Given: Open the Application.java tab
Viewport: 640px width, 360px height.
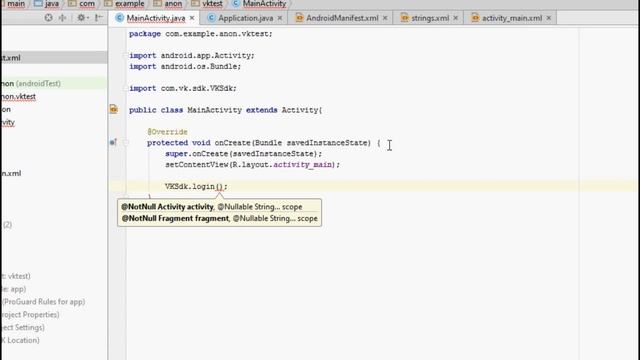Looking at the screenshot, I should (245, 18).
